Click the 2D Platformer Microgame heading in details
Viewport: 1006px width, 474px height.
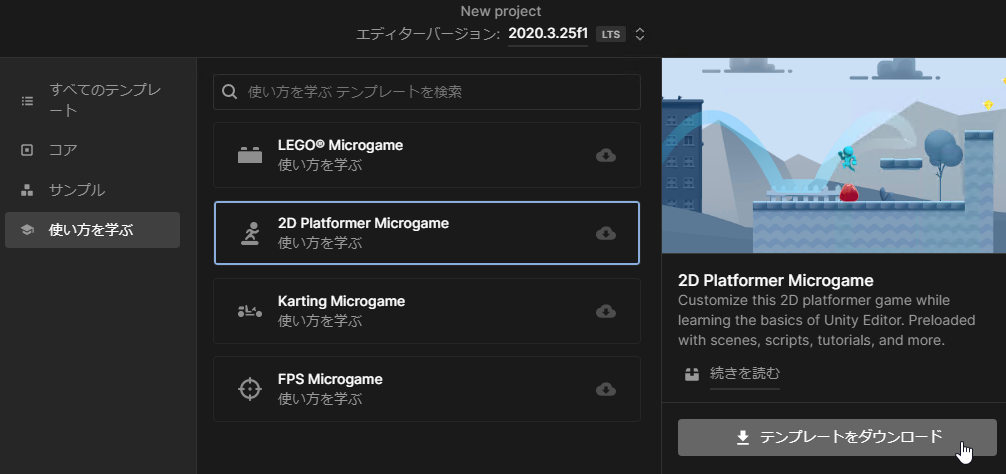(776, 281)
